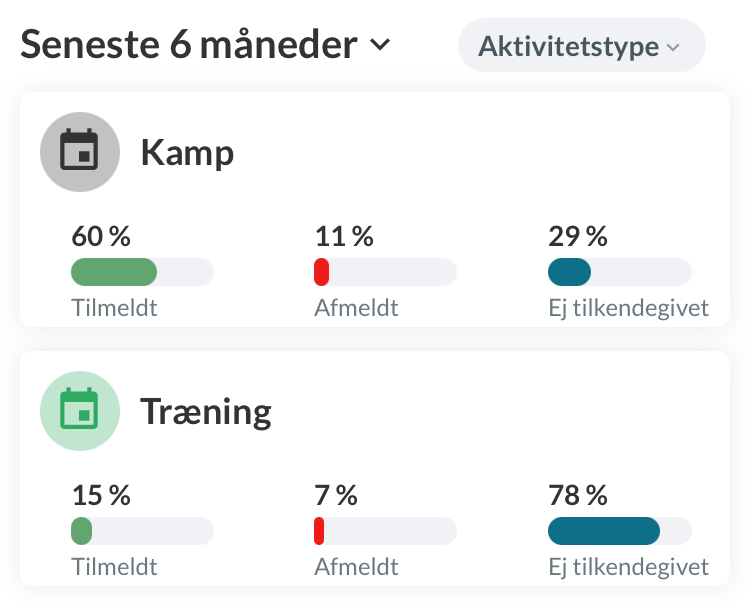The height and width of the screenshot is (608, 750).
Task: Click the 60 % value in Kamp
Action: [x=101, y=237]
